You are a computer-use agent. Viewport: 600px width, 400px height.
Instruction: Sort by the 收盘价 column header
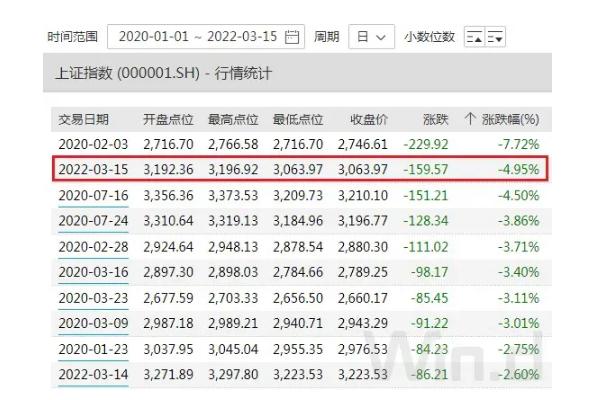[369, 119]
